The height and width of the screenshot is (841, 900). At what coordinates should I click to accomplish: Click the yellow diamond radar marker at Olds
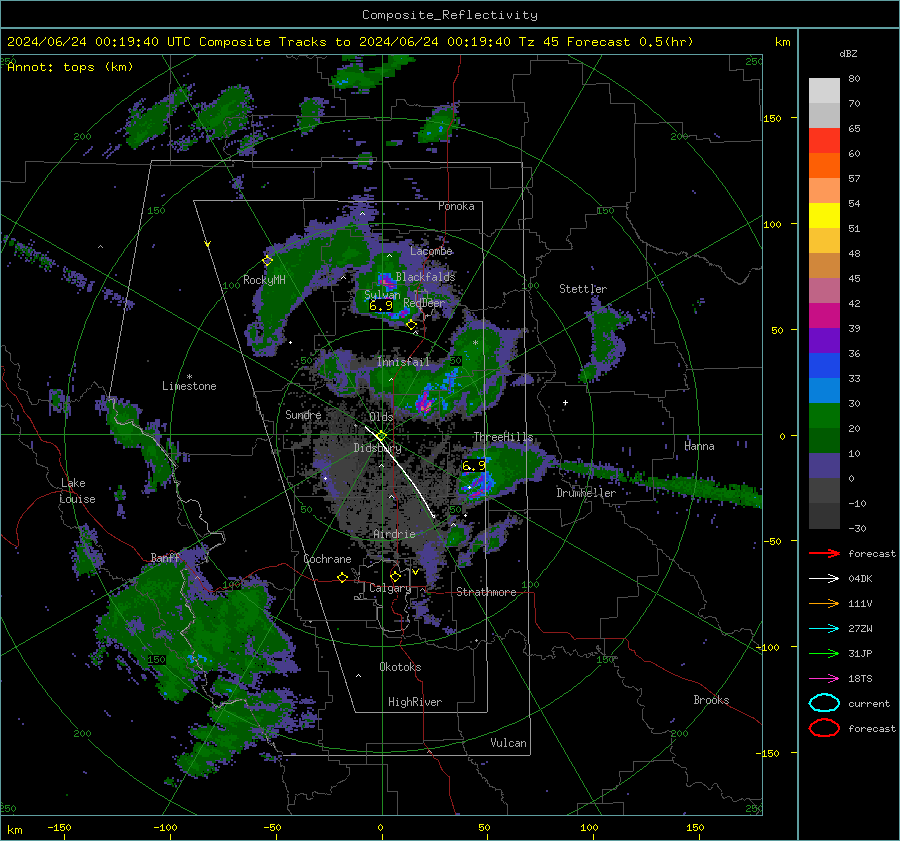pos(381,436)
